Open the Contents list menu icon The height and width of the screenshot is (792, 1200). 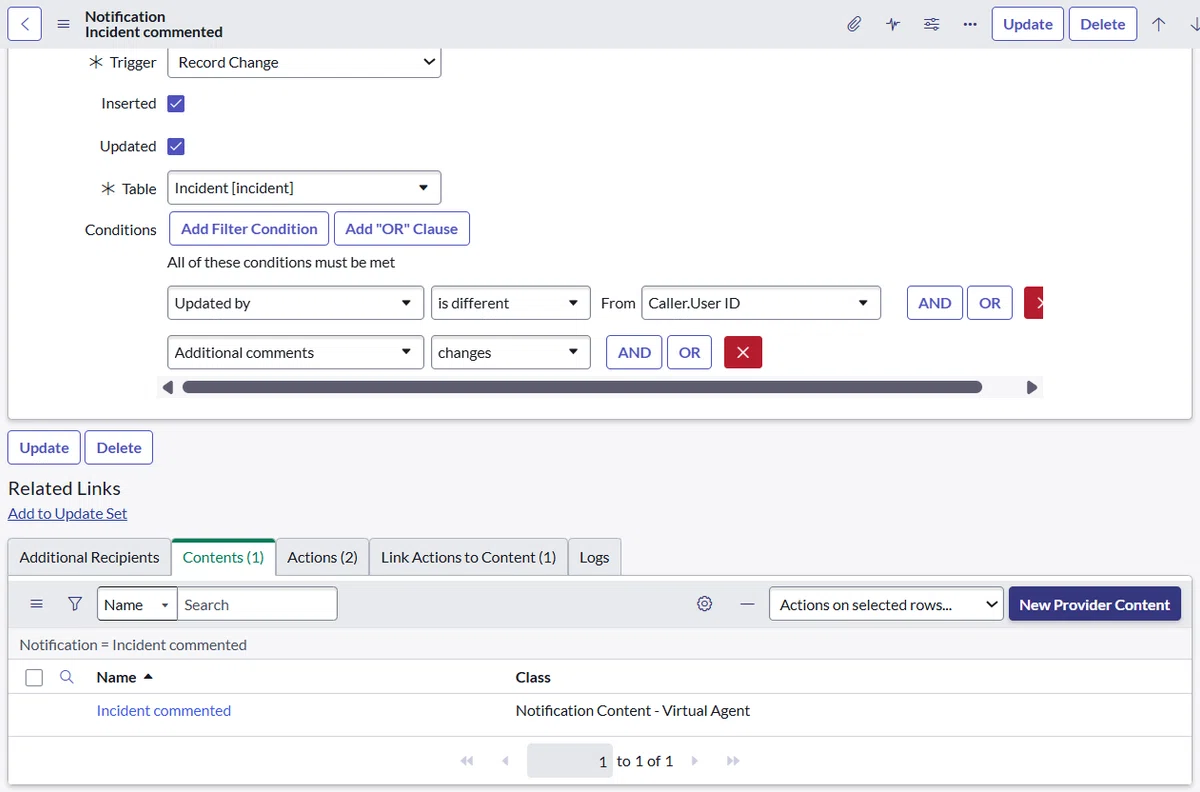tap(36, 604)
